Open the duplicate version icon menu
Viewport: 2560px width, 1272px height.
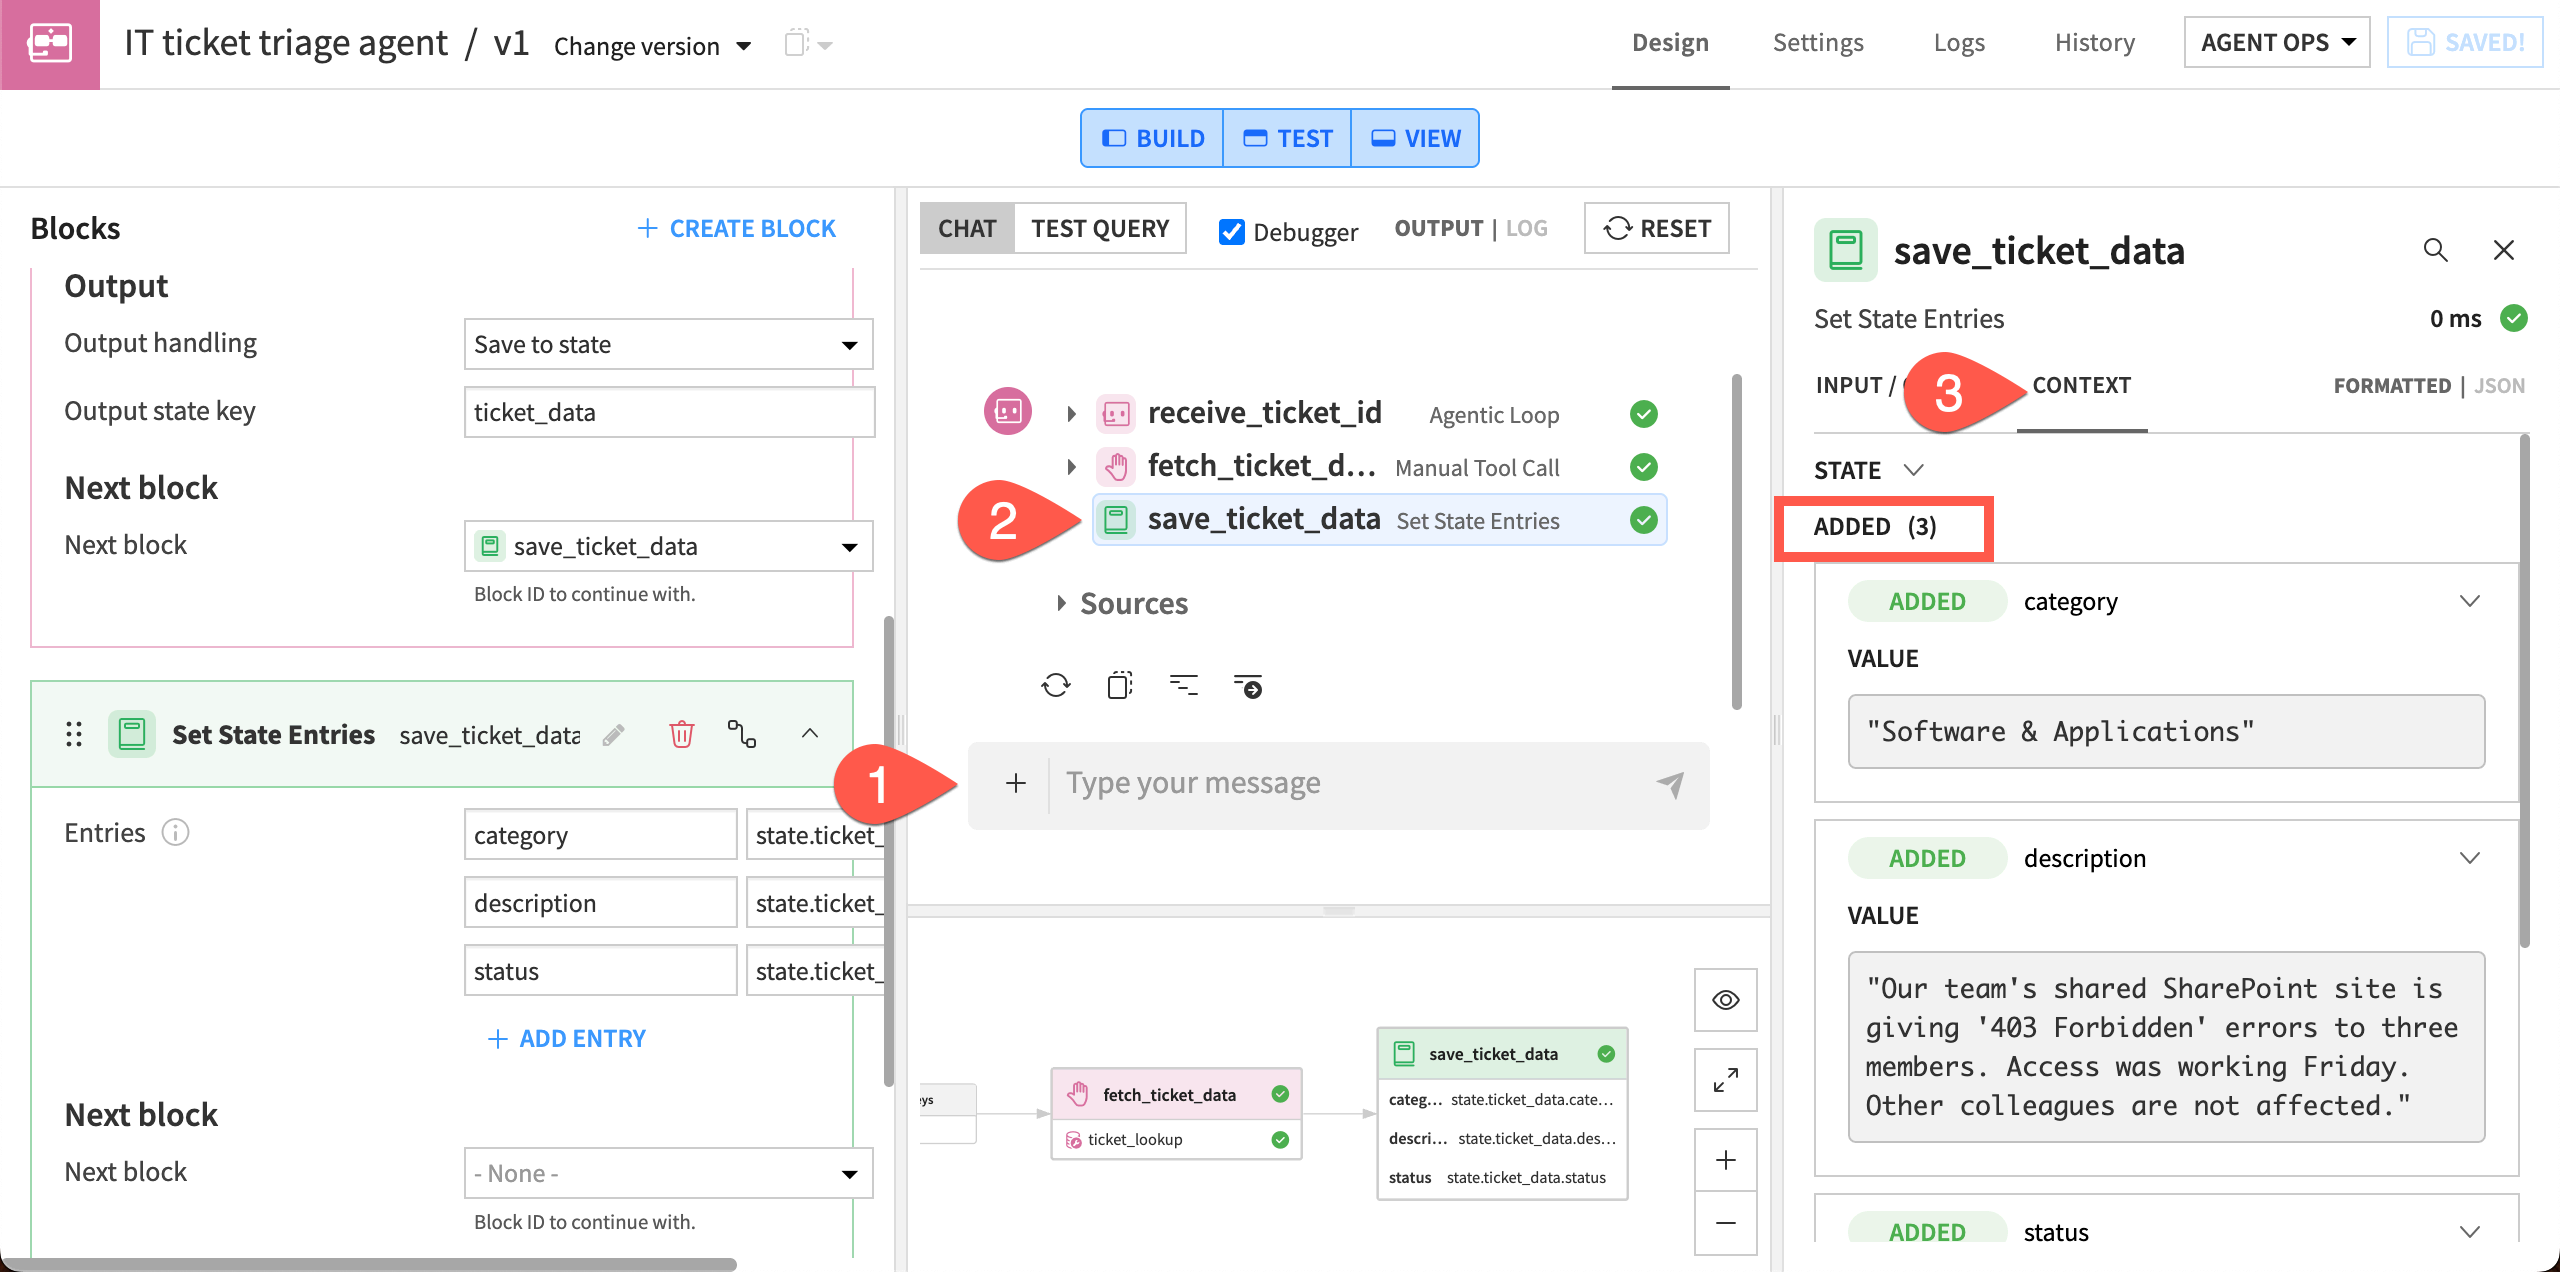(x=808, y=44)
